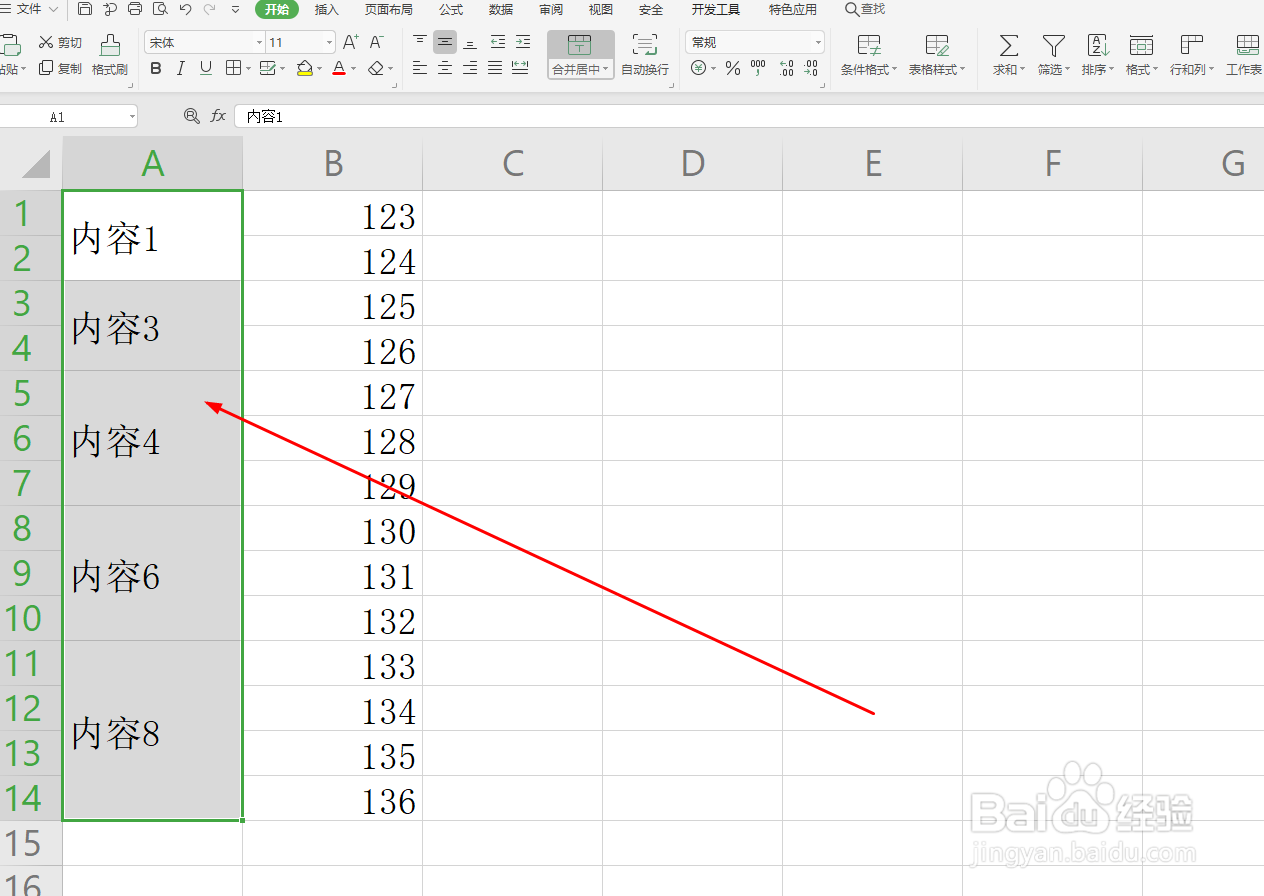Toggle Wrap Text (自动换行)
1264x896 pixels.
(x=645, y=55)
